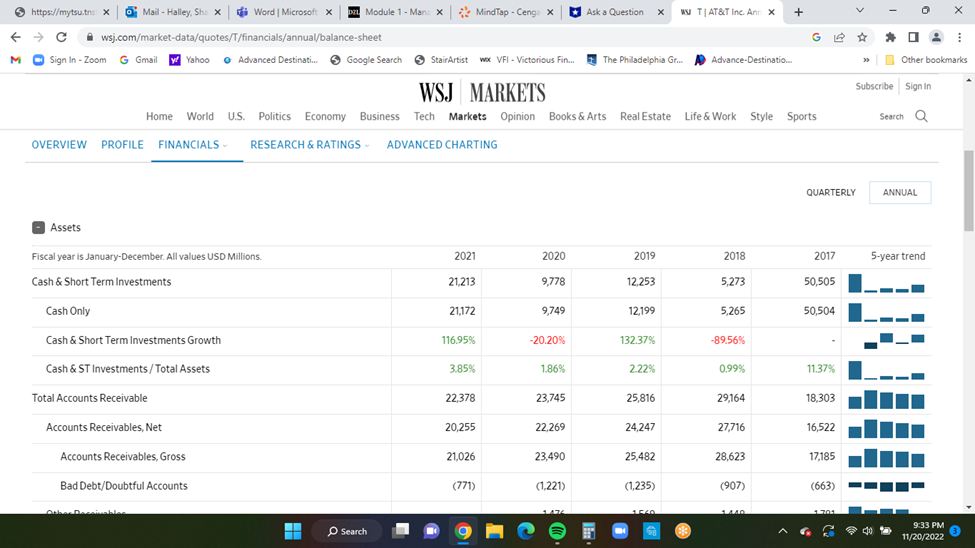Open the Google icon in address bar
Screen dimensions: 975x548
(816, 37)
